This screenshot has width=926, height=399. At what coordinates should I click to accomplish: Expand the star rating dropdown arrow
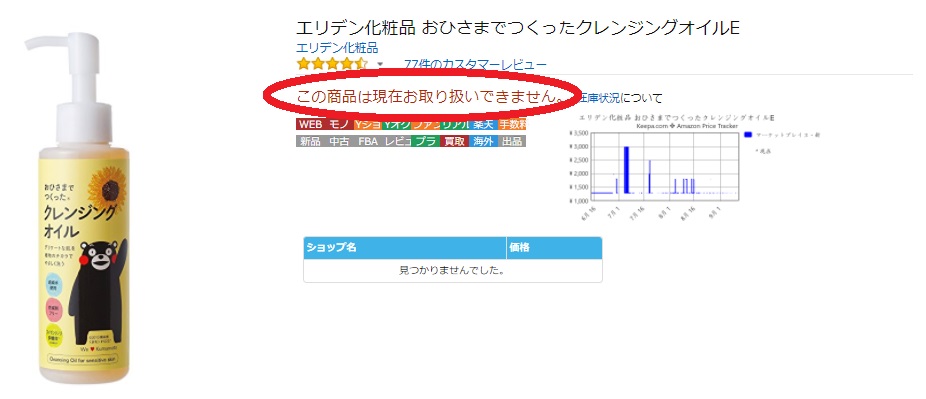pos(380,64)
